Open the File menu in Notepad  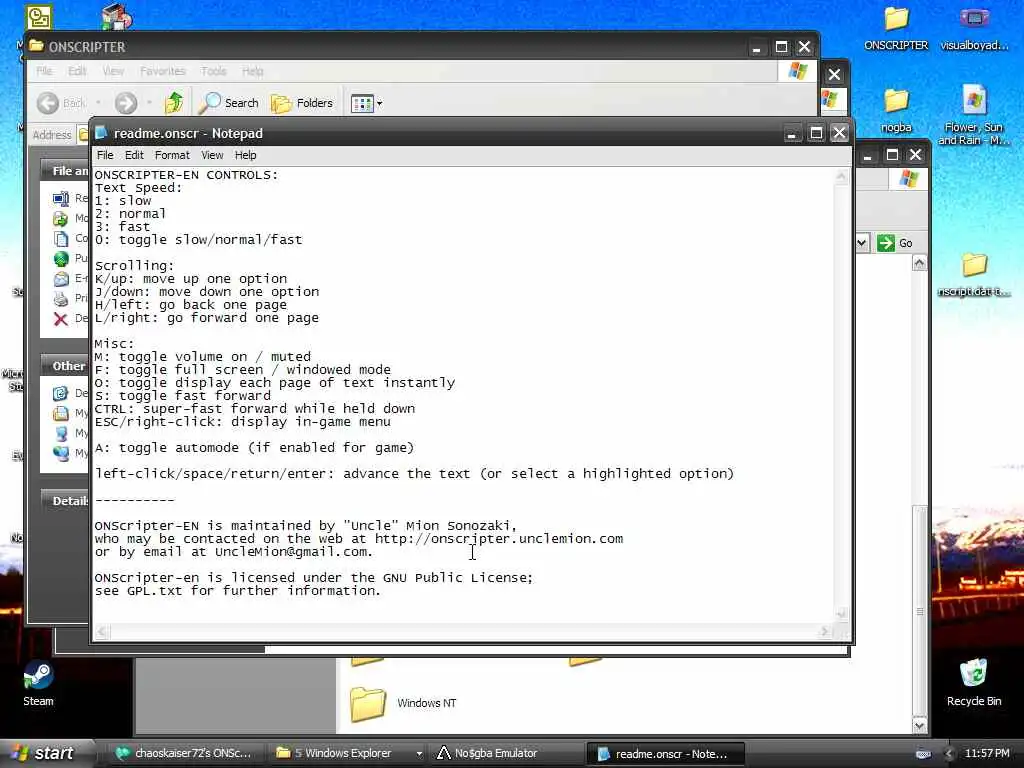(x=105, y=155)
